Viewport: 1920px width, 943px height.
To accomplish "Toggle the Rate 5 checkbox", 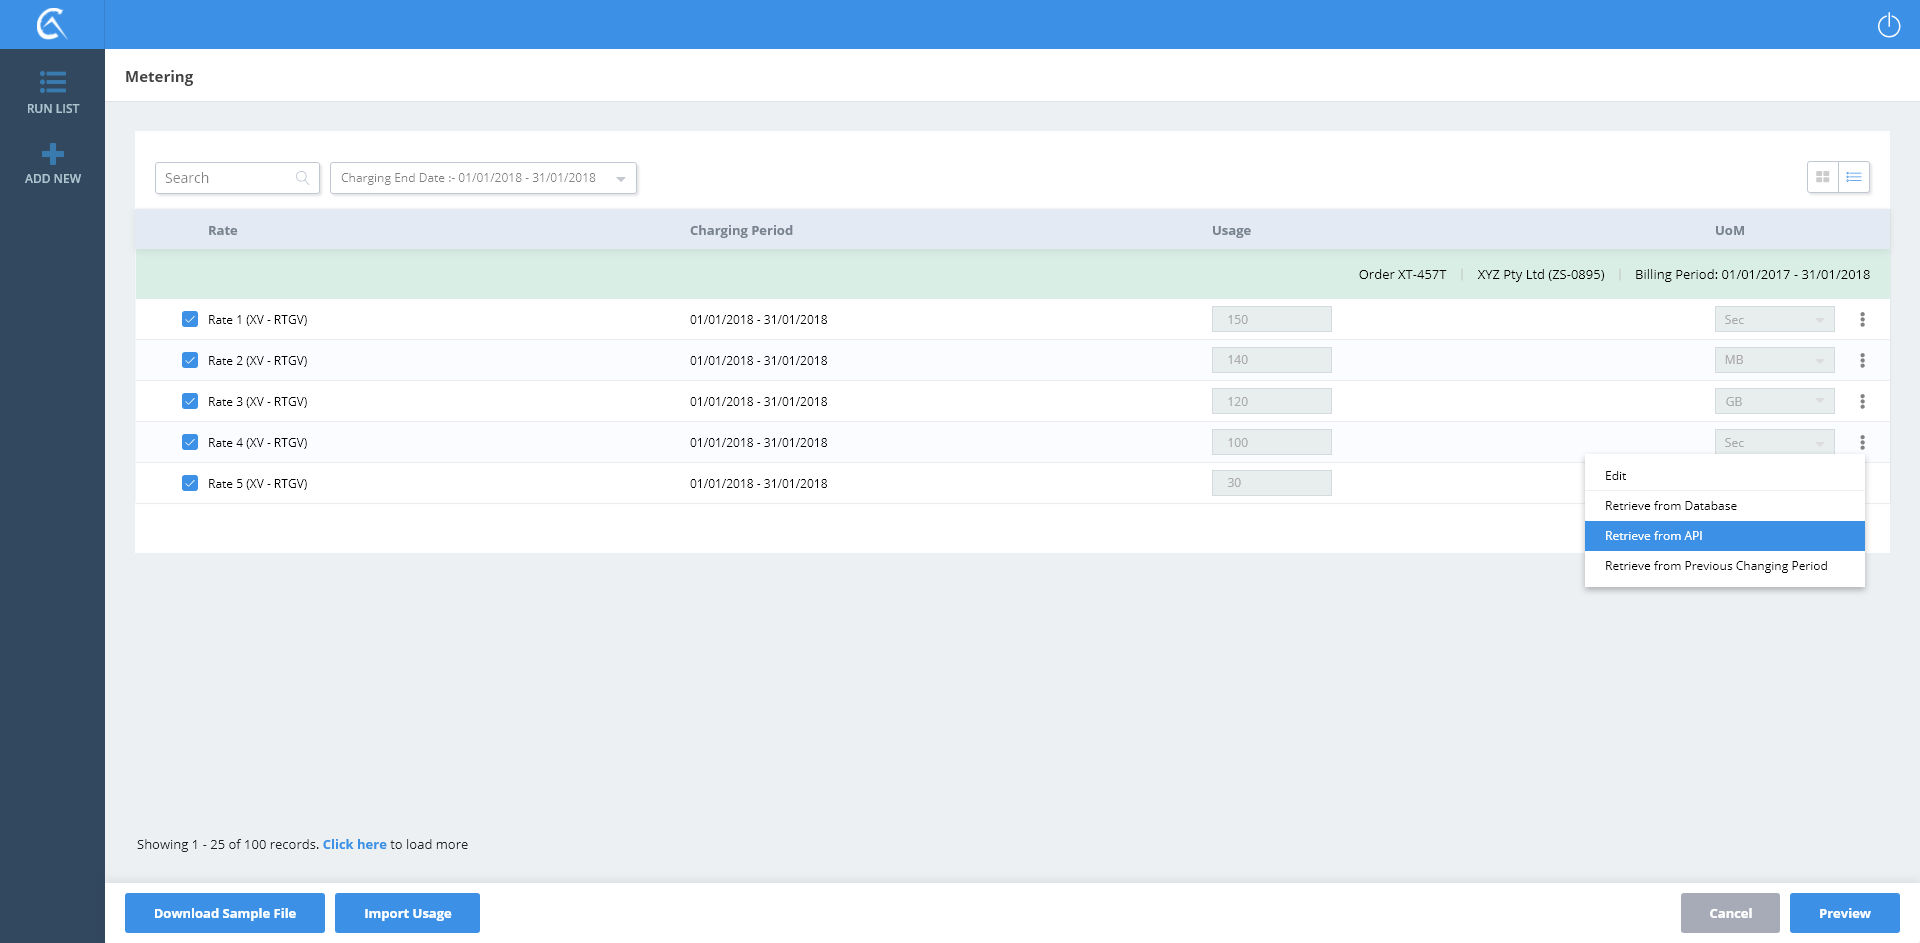I will tap(190, 483).
